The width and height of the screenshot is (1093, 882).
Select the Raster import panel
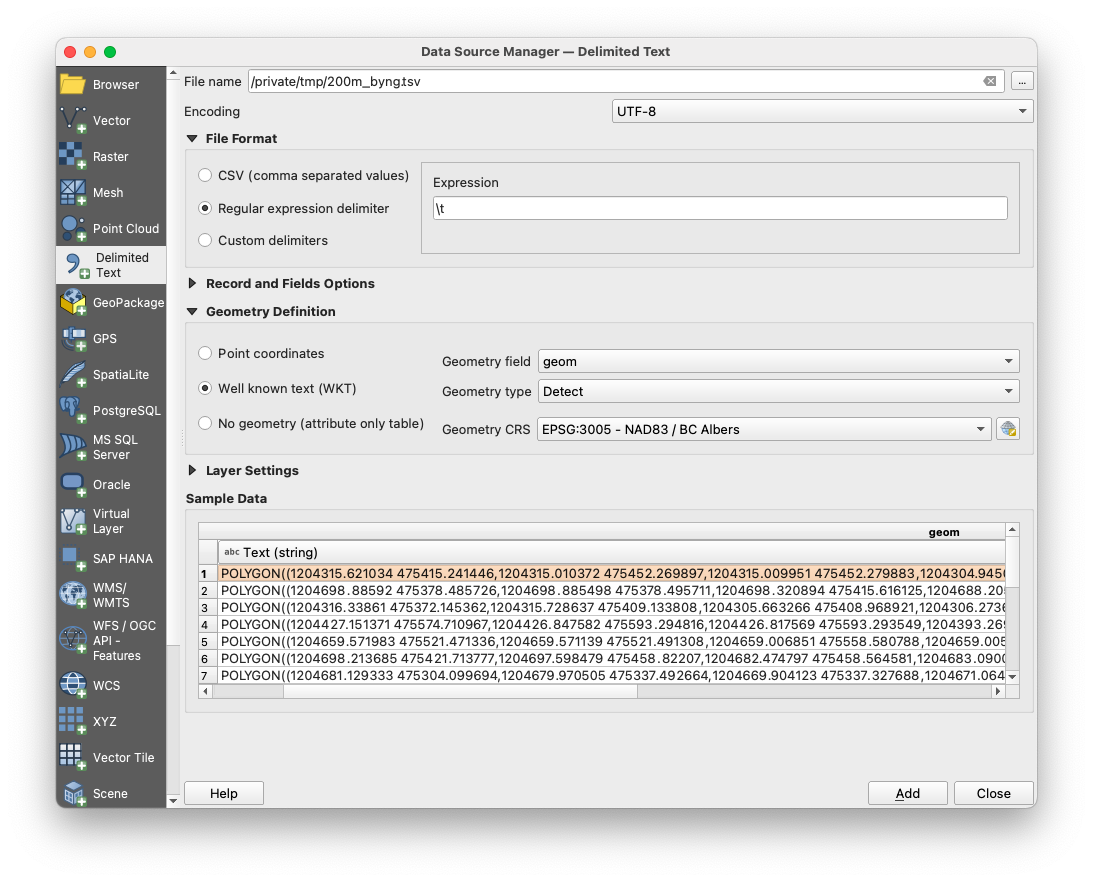click(x=114, y=156)
